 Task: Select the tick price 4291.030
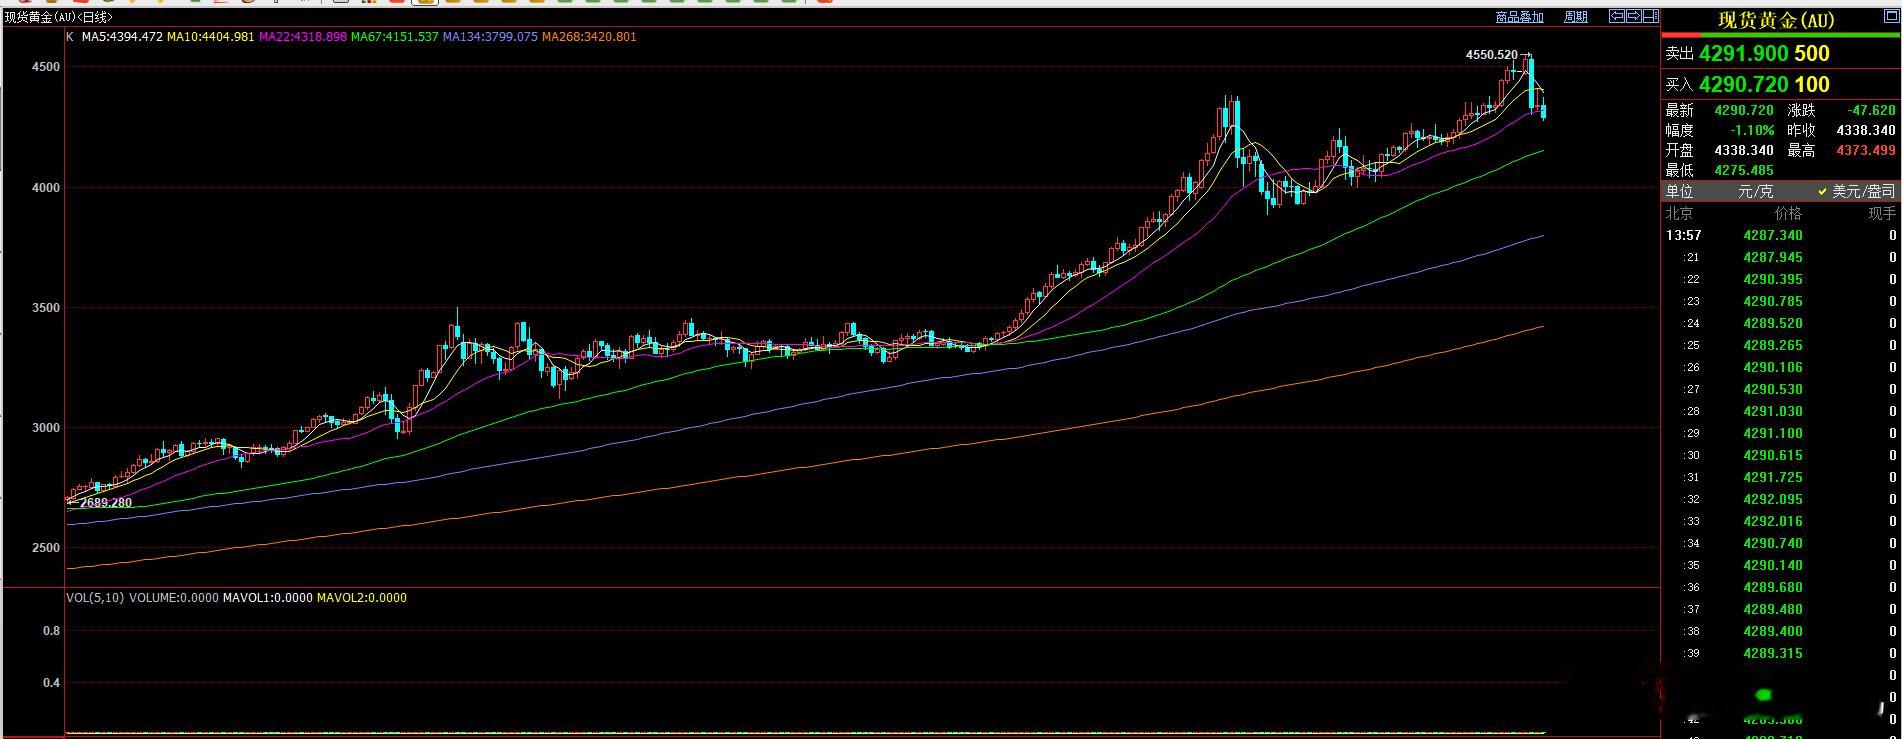[x=1773, y=412]
